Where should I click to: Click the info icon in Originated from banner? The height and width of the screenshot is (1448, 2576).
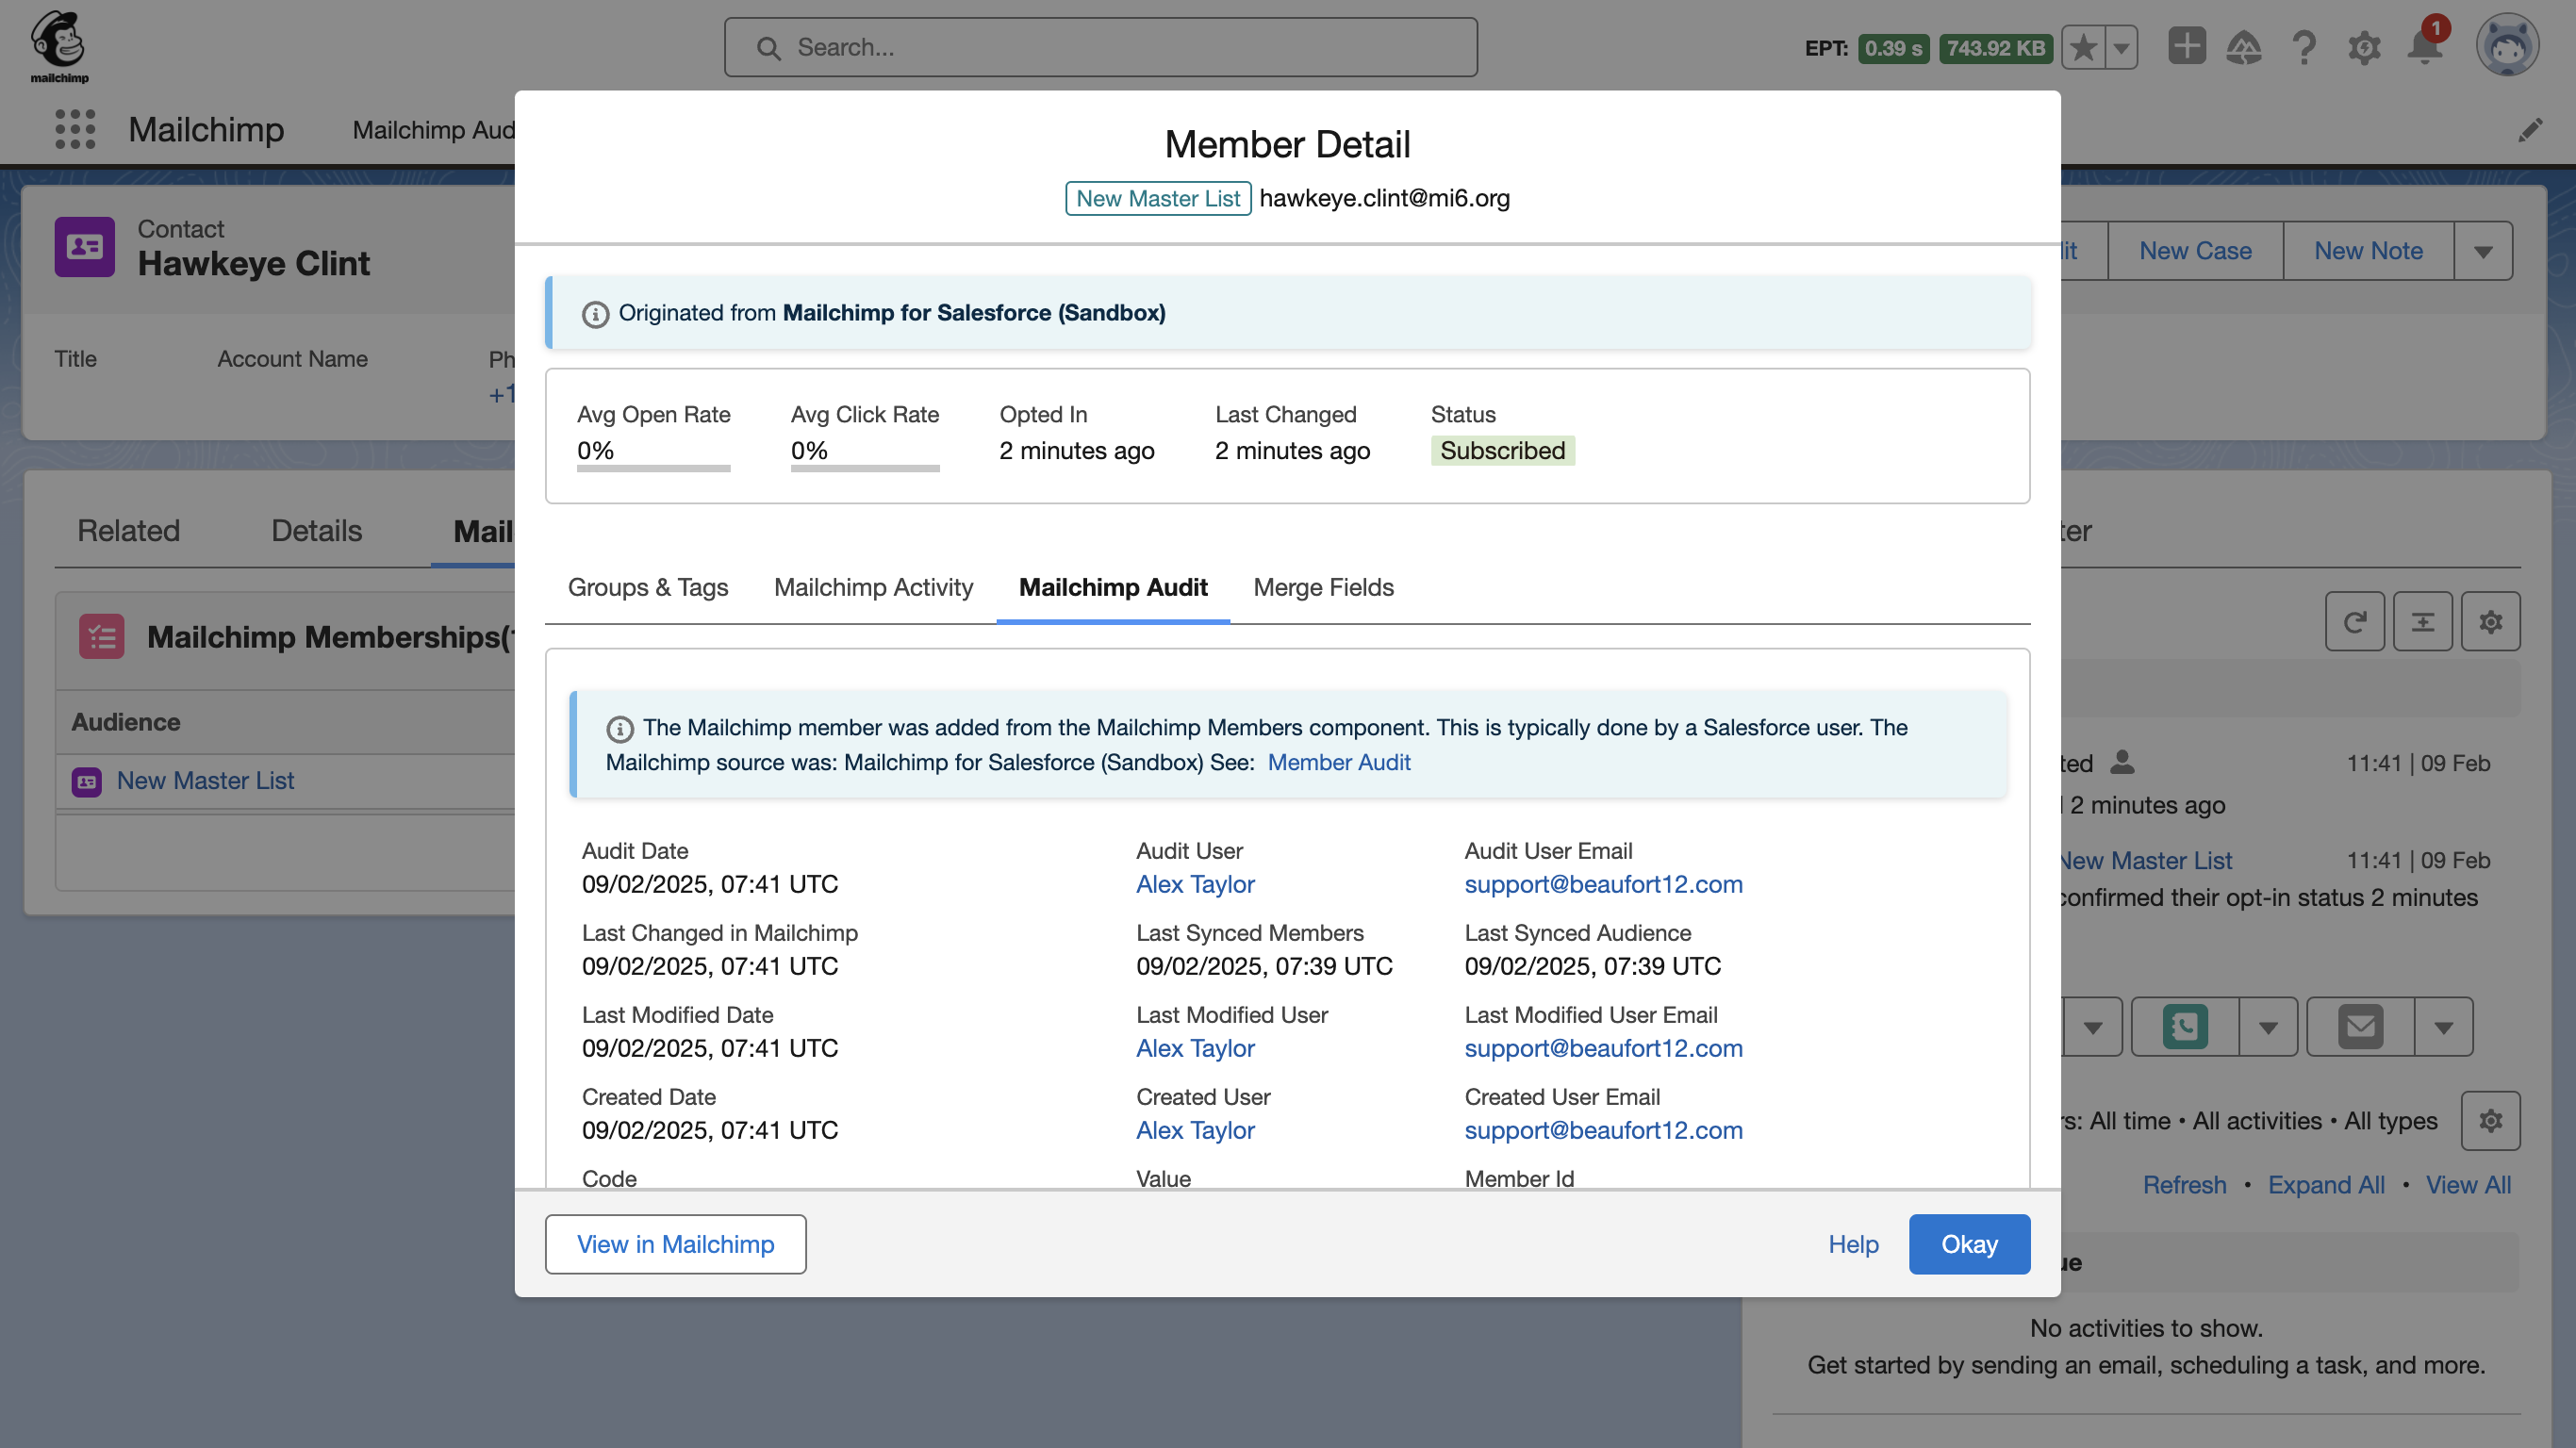pyautogui.click(x=596, y=314)
